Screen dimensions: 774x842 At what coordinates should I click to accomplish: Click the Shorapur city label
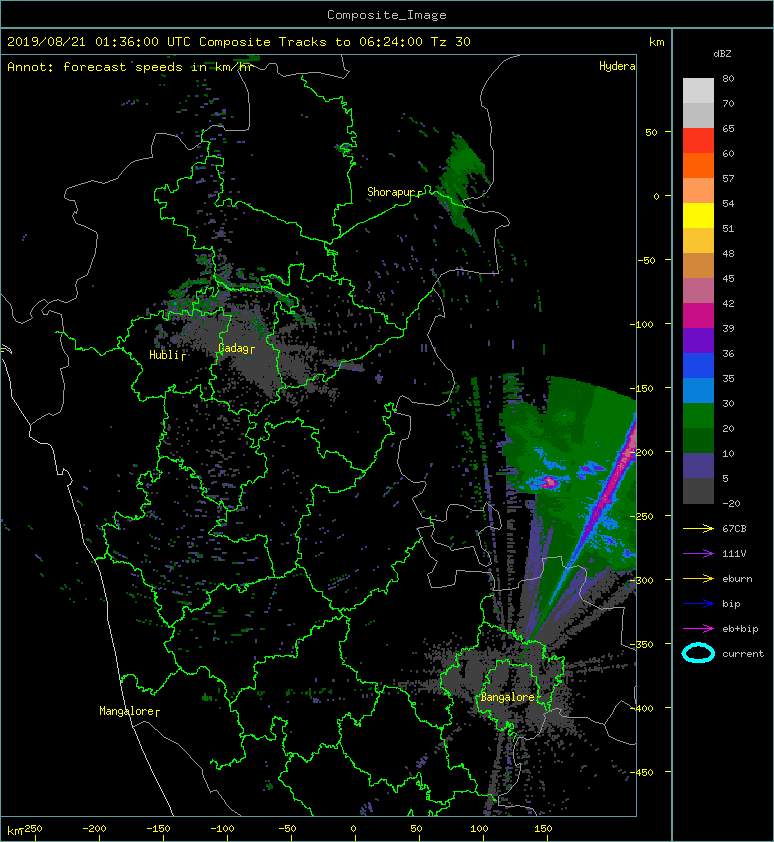click(x=394, y=192)
